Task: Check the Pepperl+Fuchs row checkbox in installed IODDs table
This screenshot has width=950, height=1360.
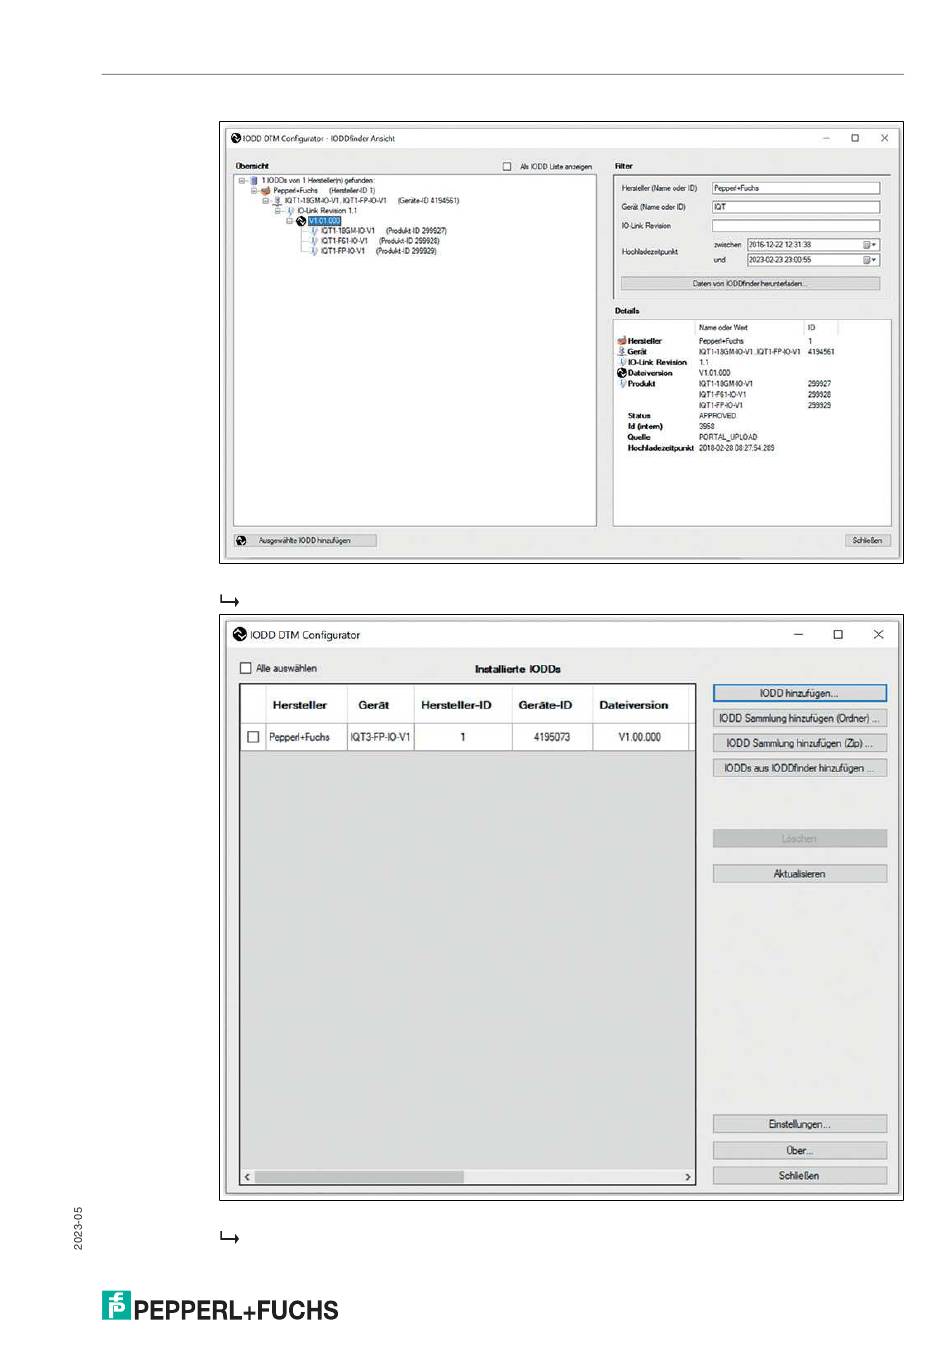Action: coord(253,737)
